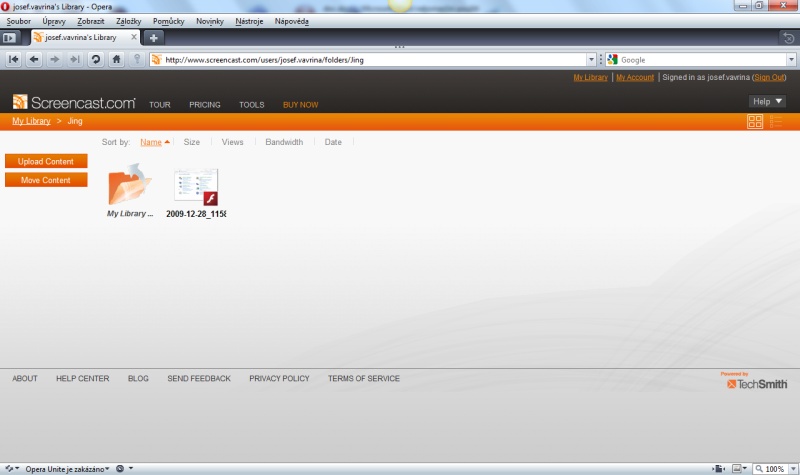The height and width of the screenshot is (475, 800).
Task: Open a new tab with the plus button
Action: [x=154, y=38]
